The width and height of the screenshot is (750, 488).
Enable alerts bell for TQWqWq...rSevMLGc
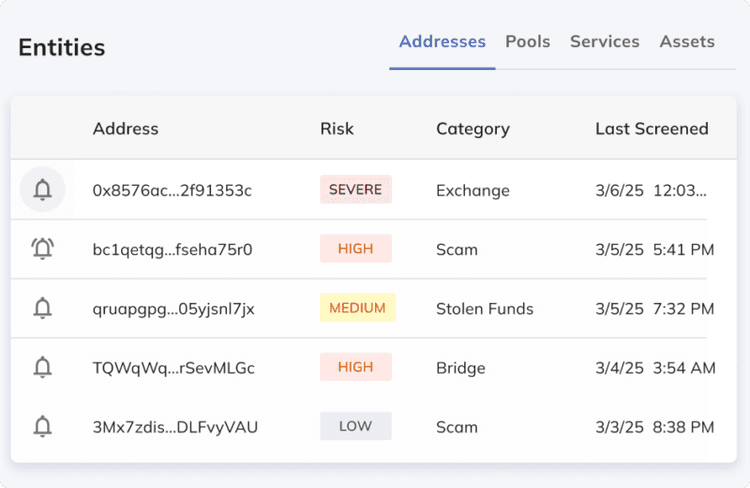point(43,367)
